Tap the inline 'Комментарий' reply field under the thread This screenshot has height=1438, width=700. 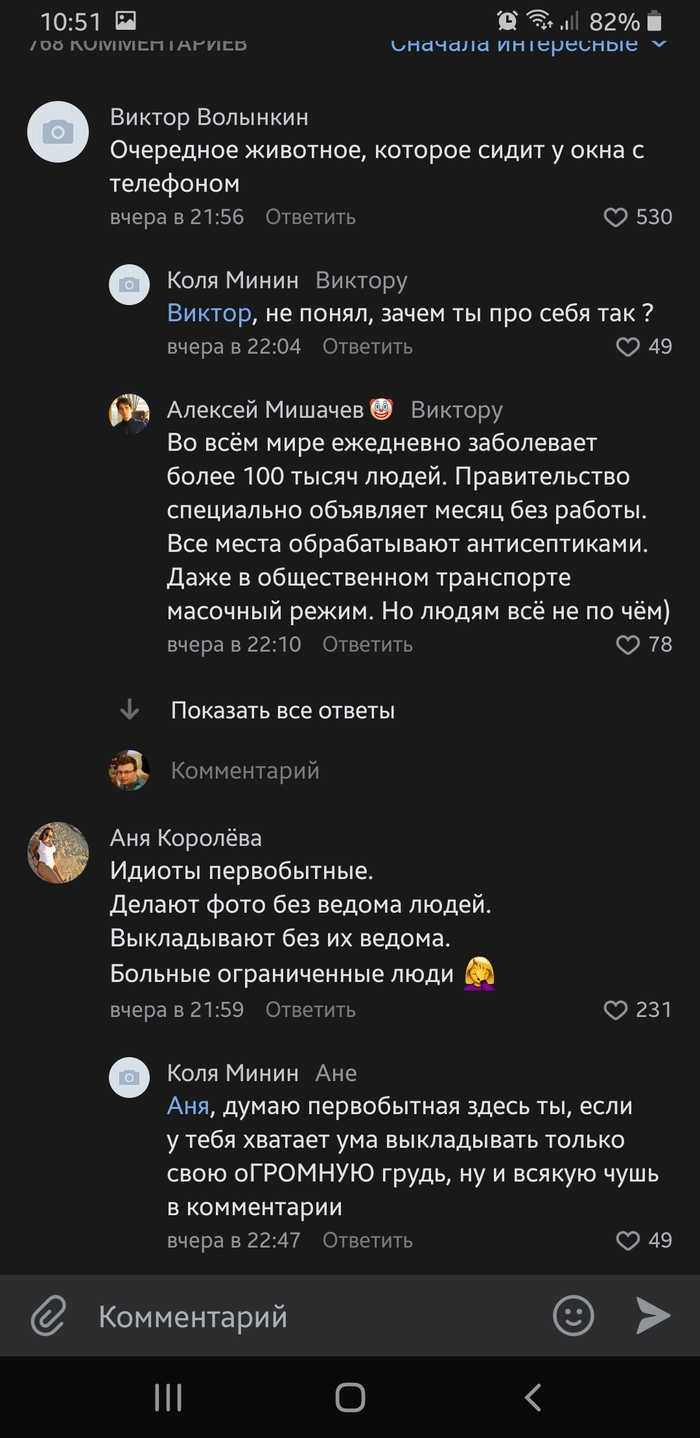point(245,771)
